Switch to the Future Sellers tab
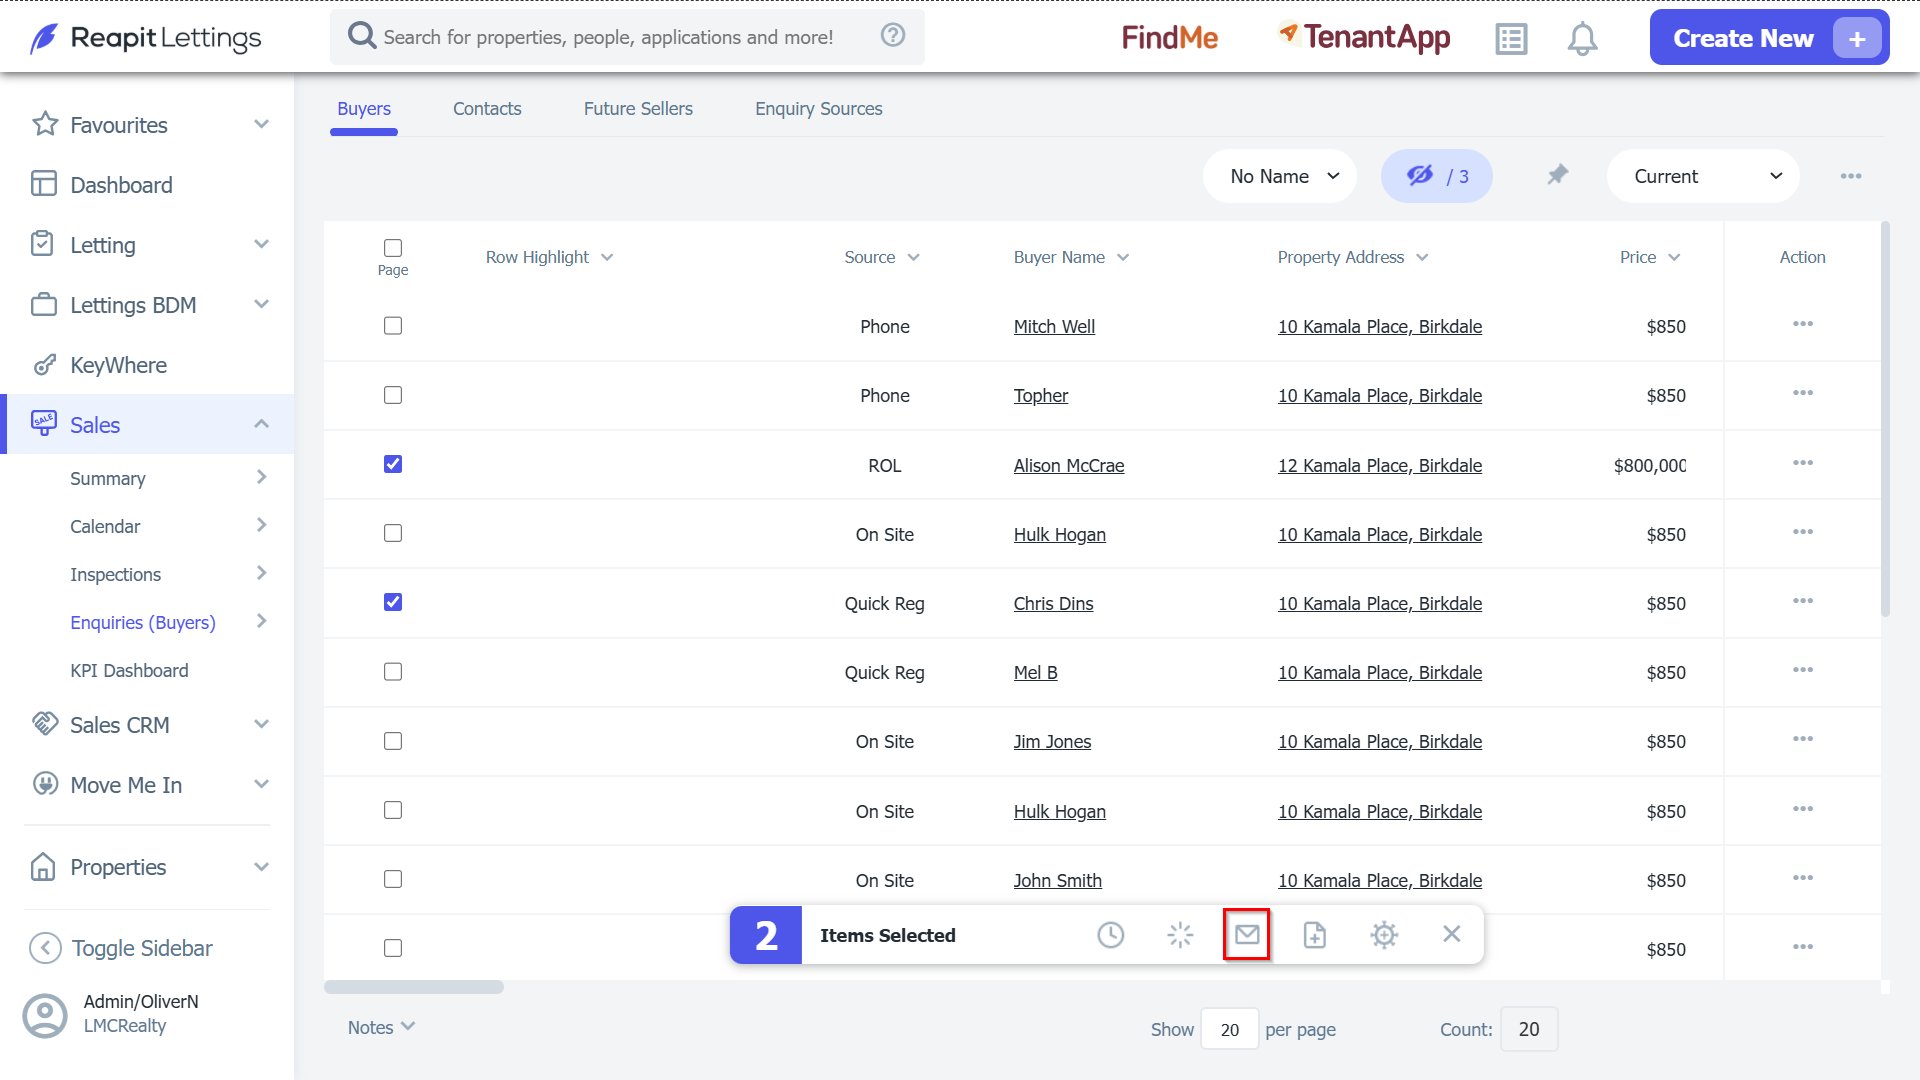This screenshot has height=1080, width=1920. click(638, 109)
